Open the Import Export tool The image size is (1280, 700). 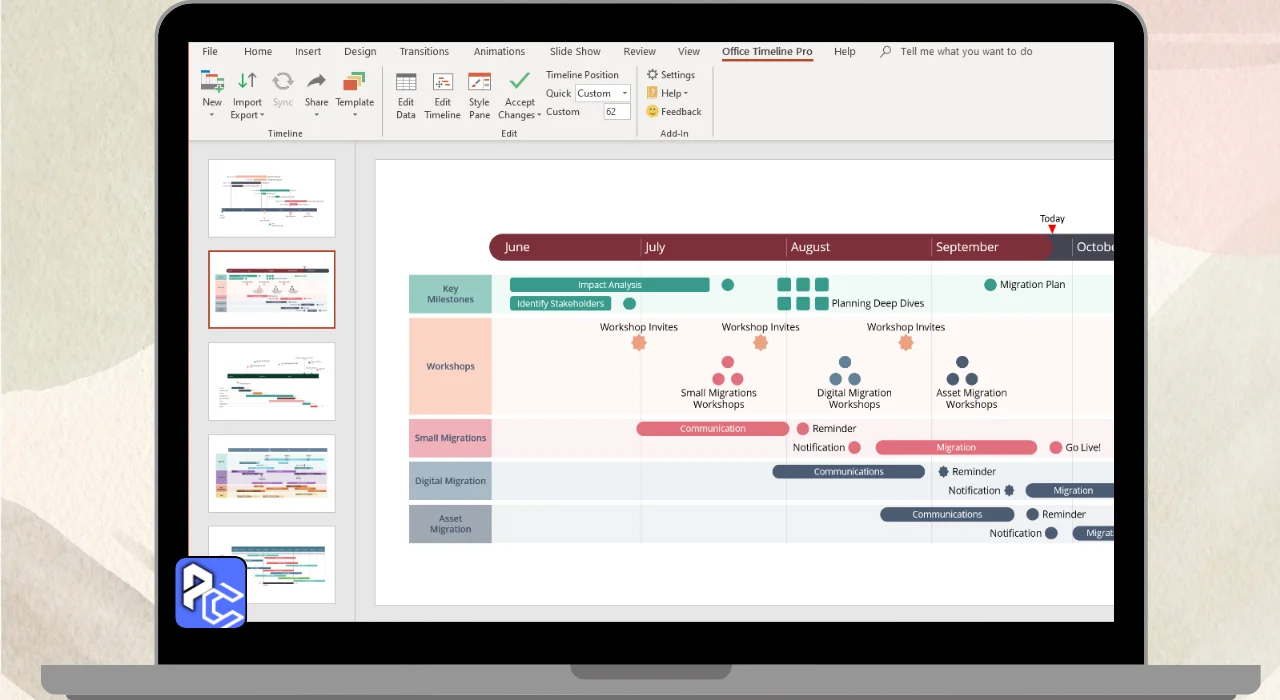tap(247, 83)
